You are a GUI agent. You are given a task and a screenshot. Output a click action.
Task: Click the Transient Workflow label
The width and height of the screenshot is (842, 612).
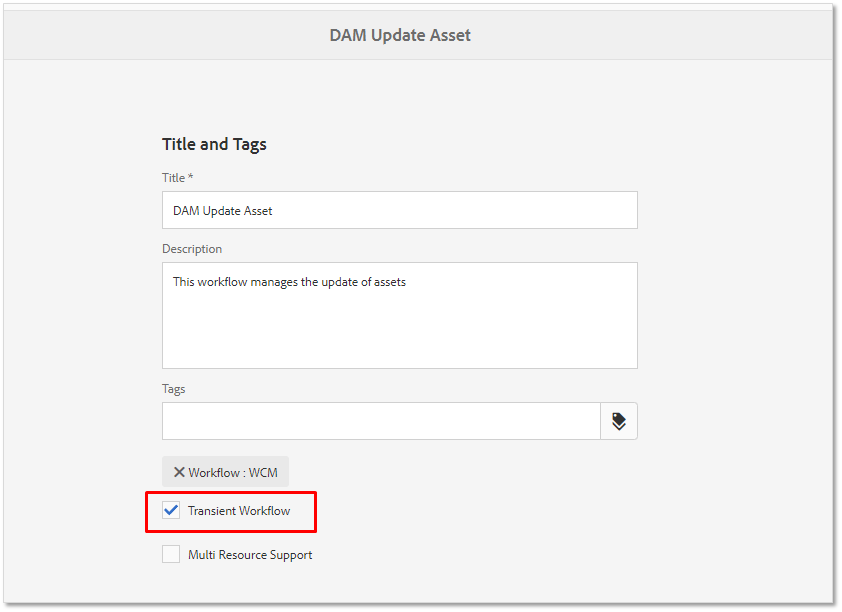tap(239, 511)
